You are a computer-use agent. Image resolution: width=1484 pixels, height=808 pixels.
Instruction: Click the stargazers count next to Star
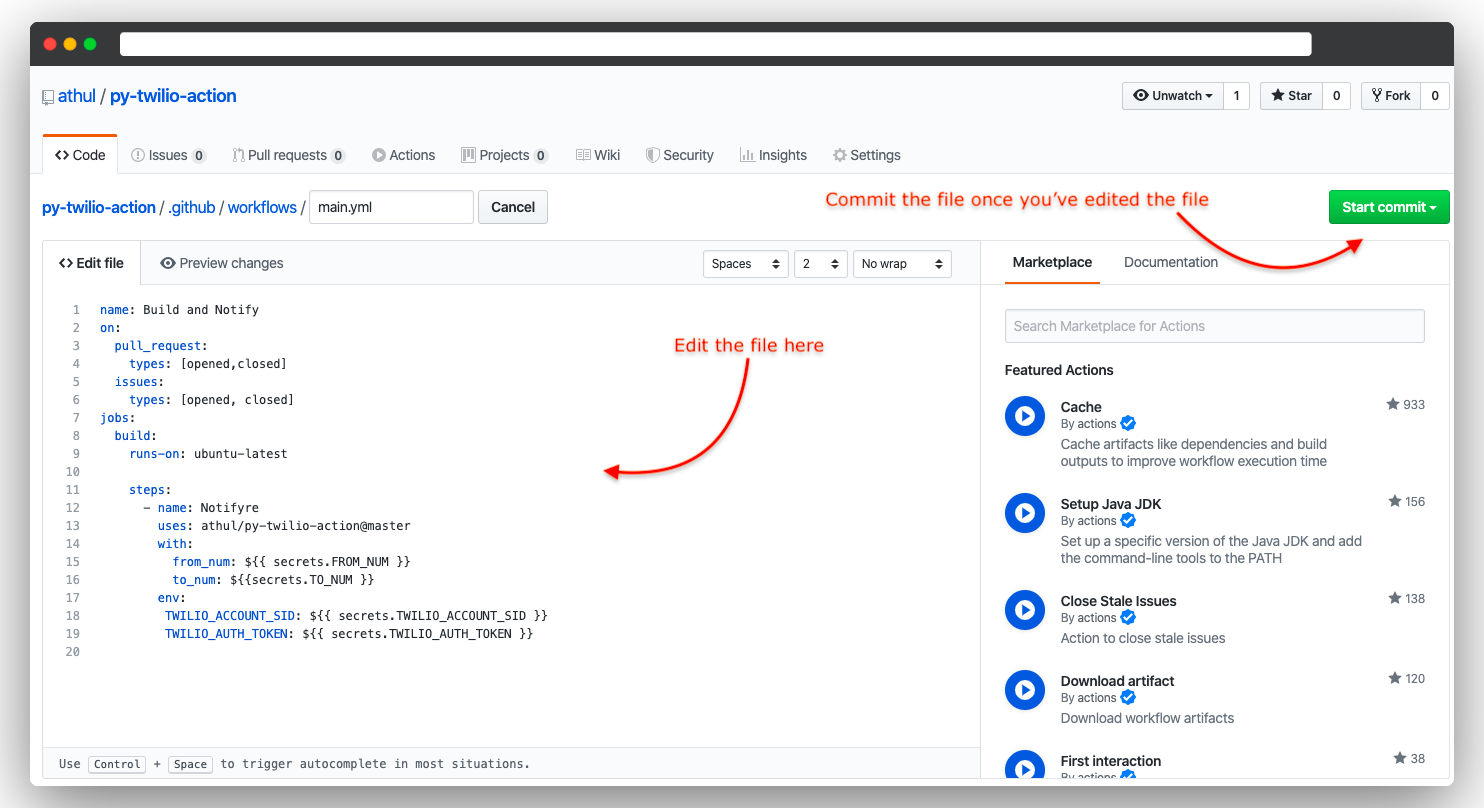click(x=1336, y=96)
